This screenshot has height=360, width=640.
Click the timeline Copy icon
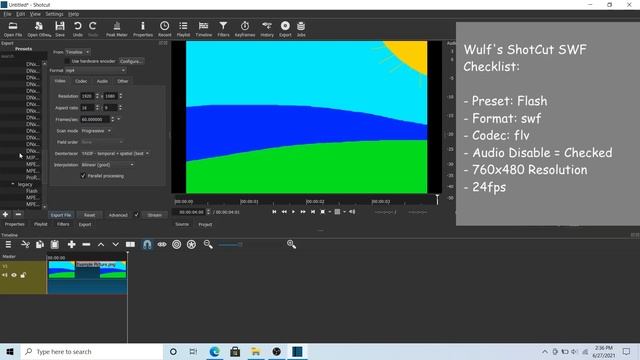pyautogui.click(x=40, y=244)
